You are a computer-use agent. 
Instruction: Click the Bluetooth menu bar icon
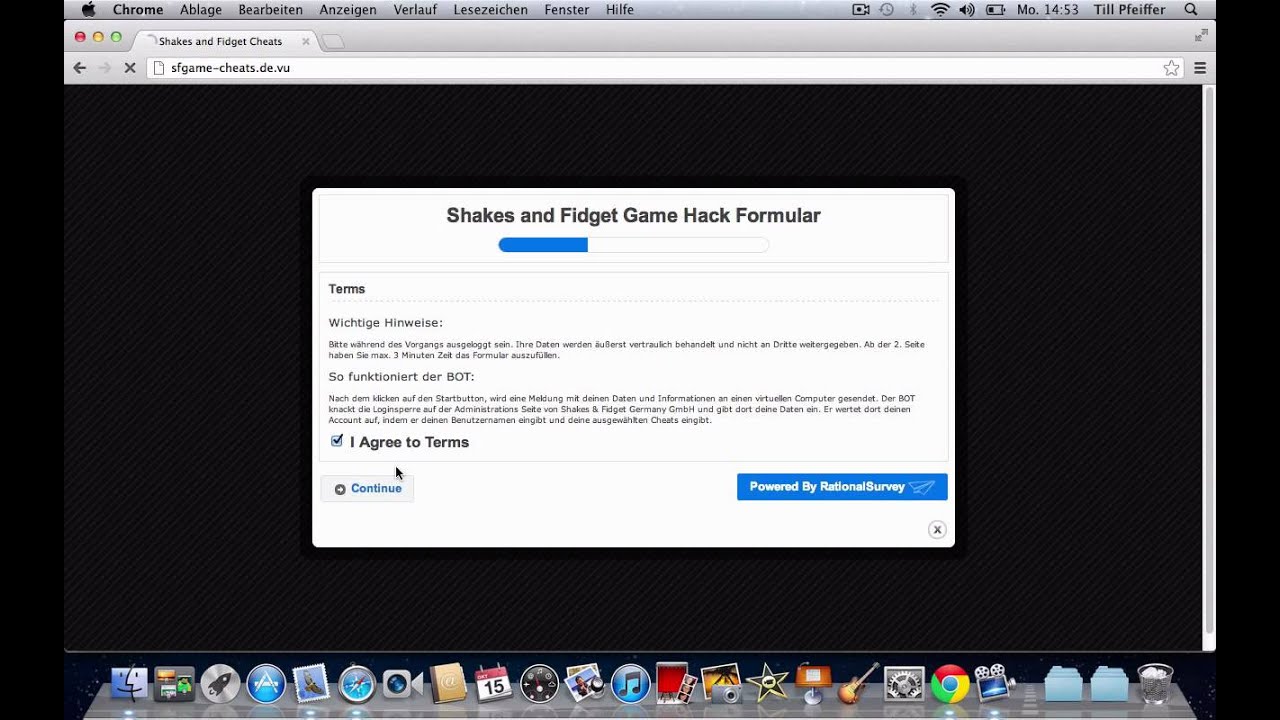(x=913, y=9)
